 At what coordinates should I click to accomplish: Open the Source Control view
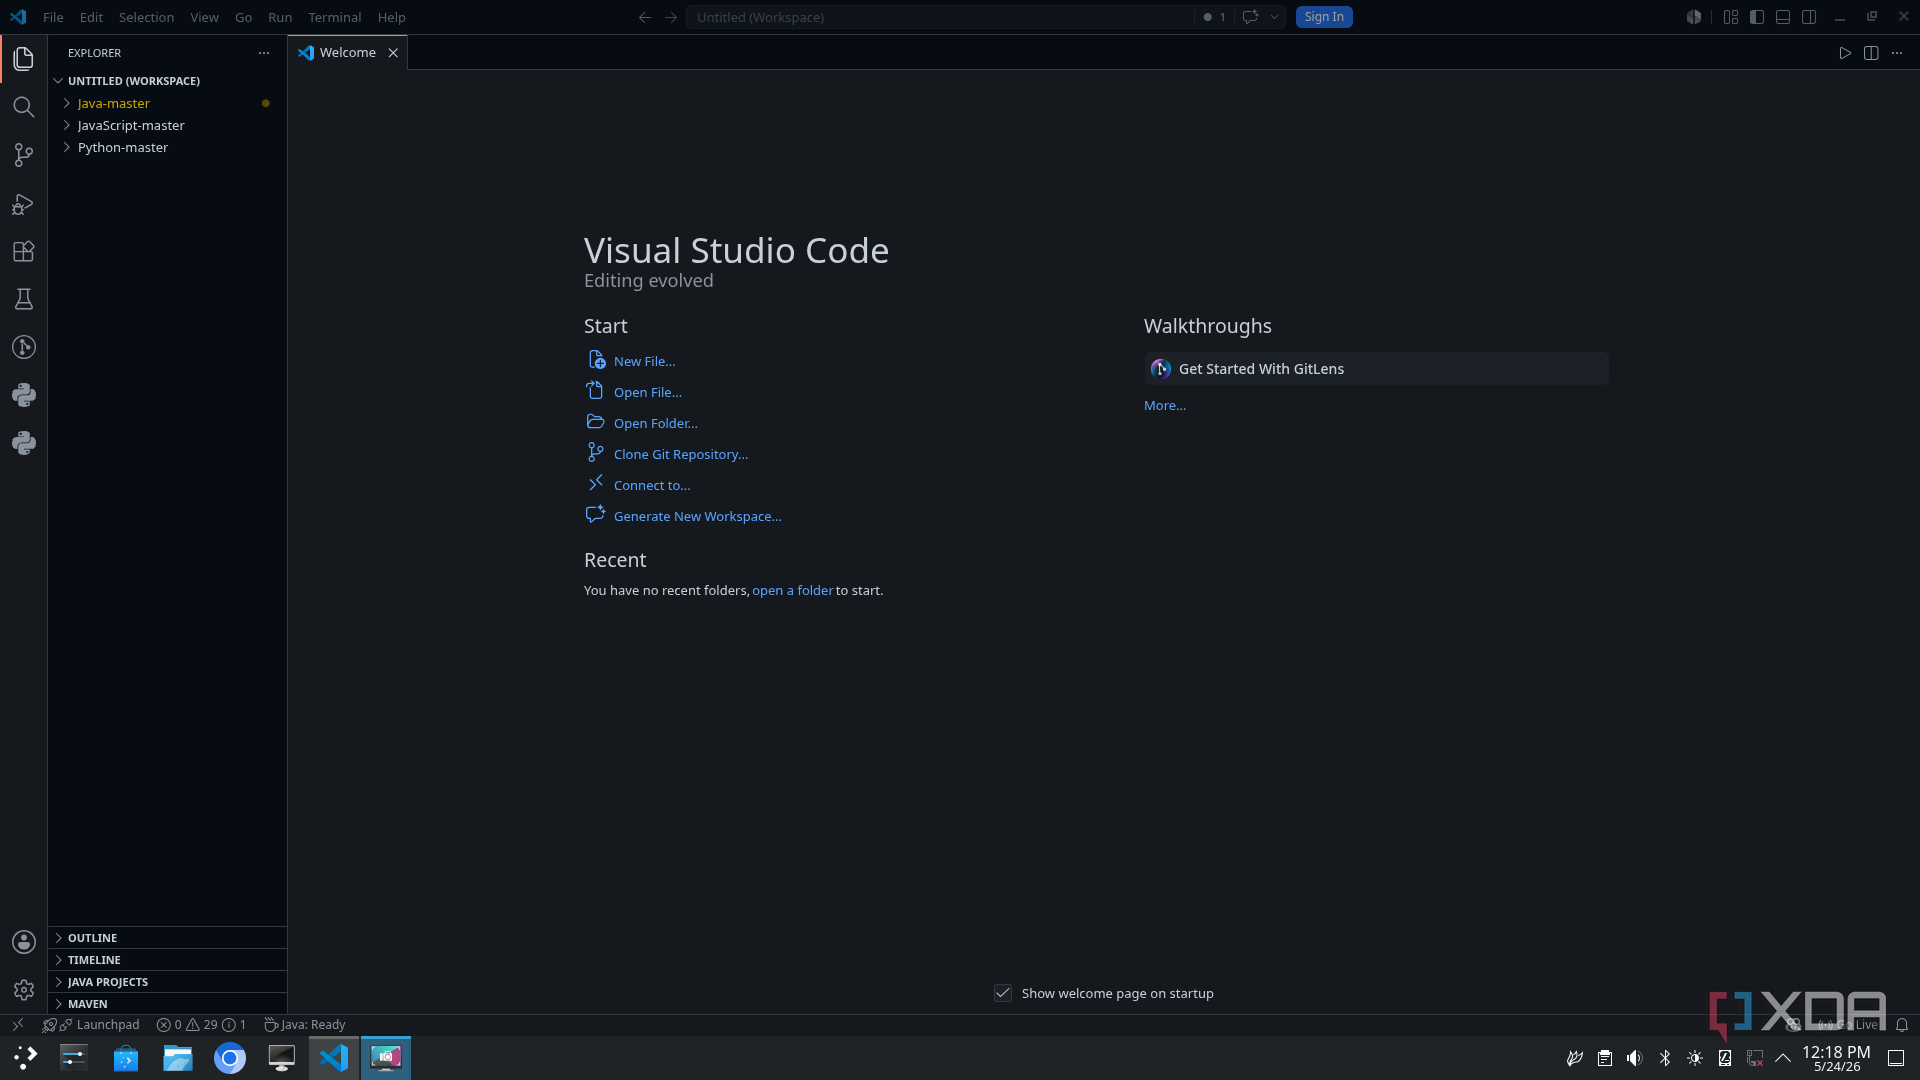23,155
